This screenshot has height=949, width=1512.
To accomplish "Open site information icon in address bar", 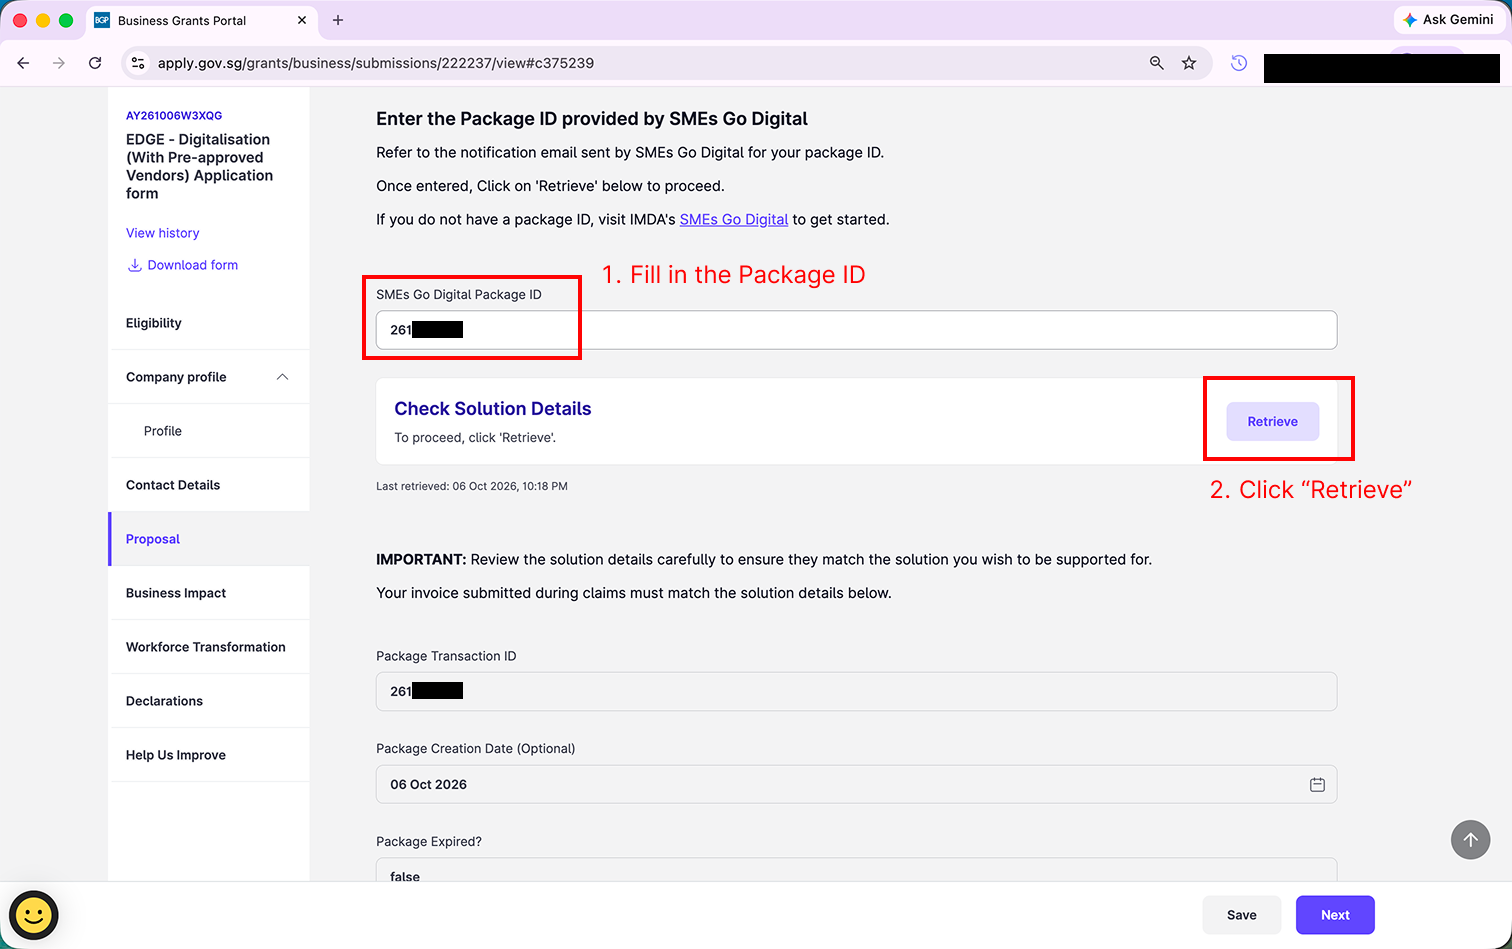I will pyautogui.click(x=138, y=63).
